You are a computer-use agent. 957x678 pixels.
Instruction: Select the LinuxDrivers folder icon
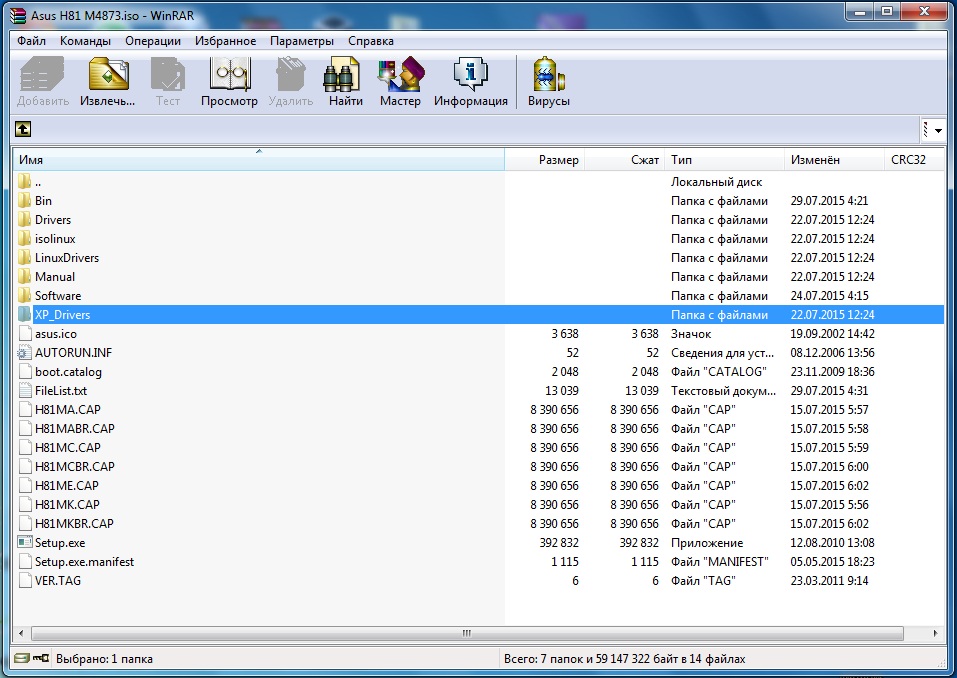pyautogui.click(x=24, y=257)
